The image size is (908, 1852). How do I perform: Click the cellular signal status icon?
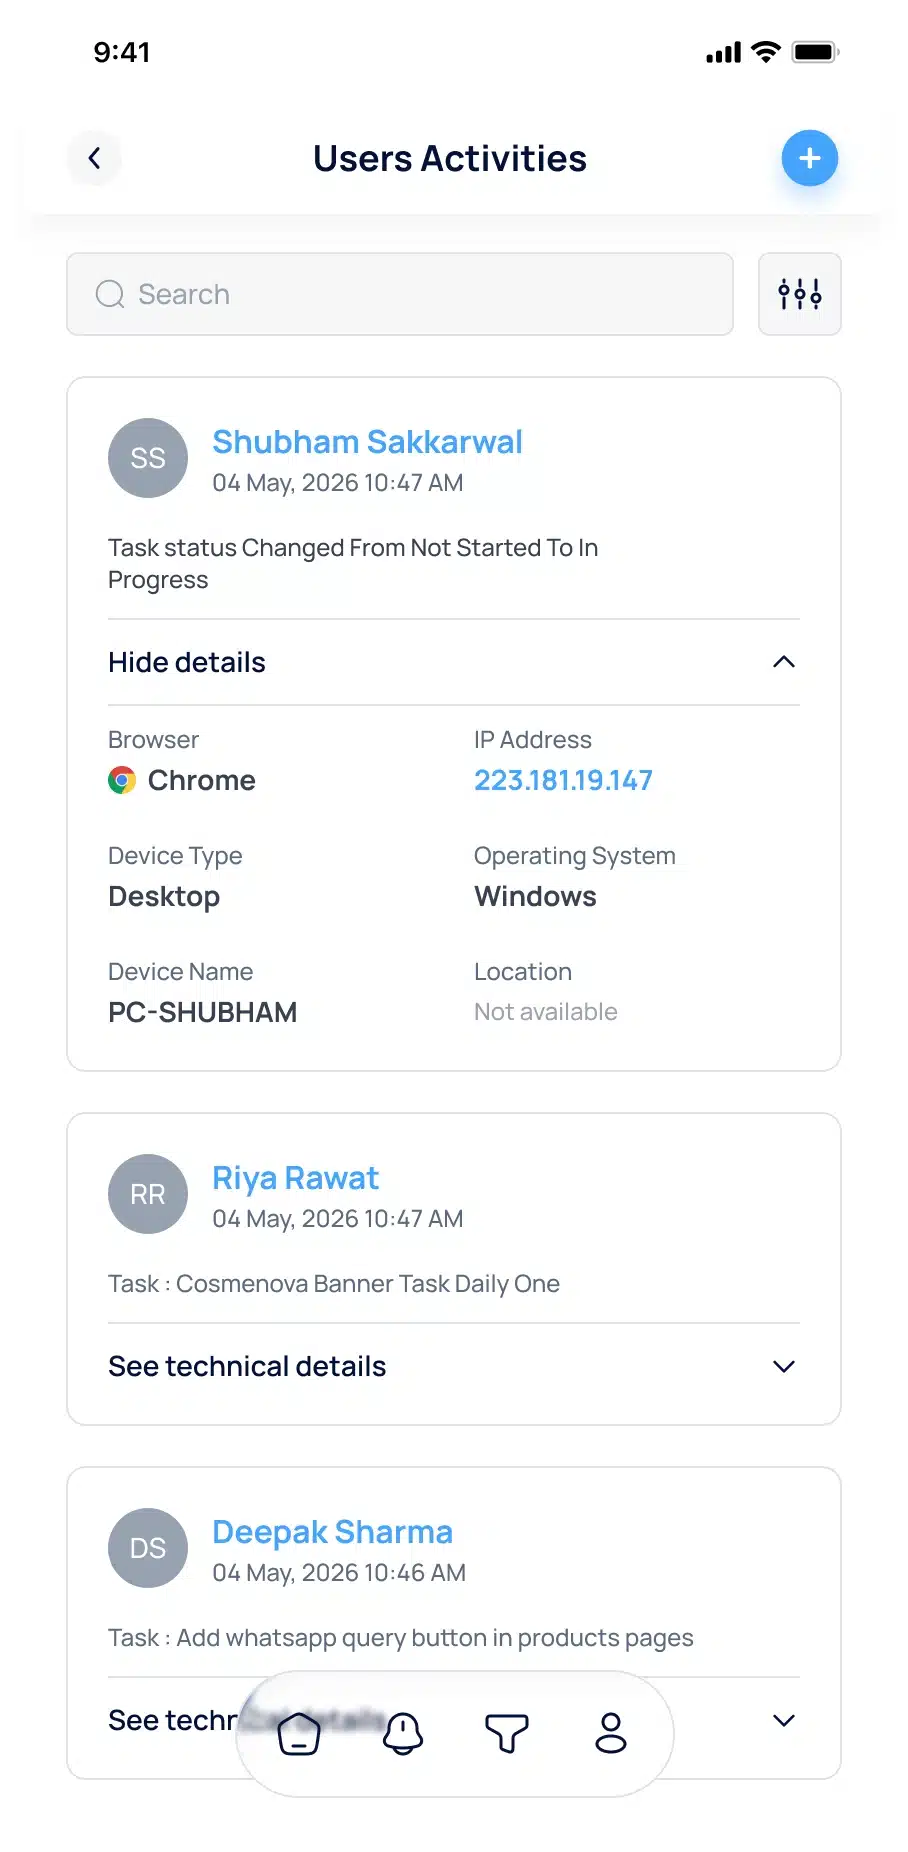point(723,53)
